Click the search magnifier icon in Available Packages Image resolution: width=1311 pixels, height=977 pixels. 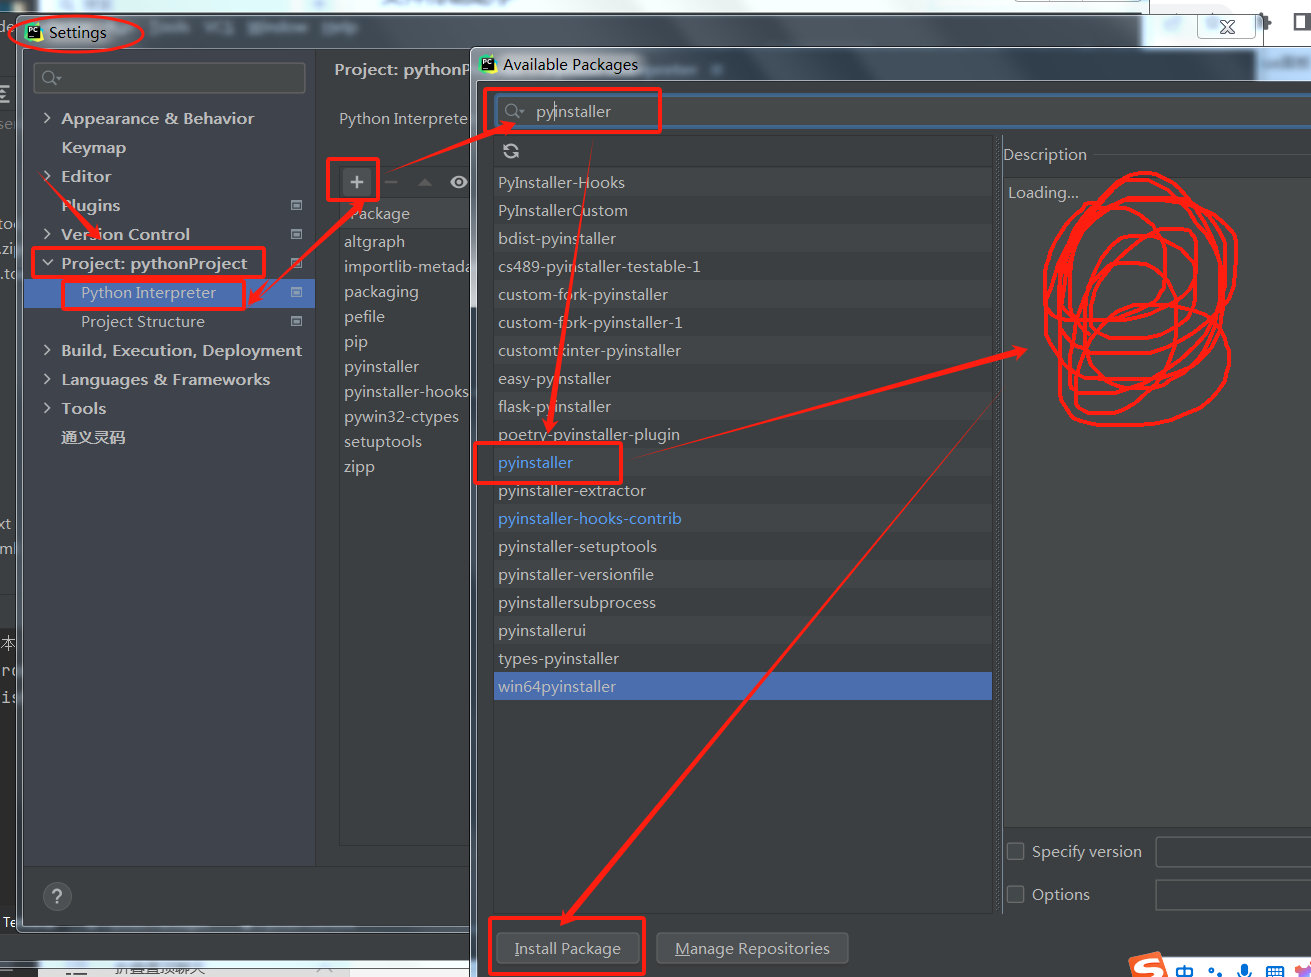pos(513,111)
